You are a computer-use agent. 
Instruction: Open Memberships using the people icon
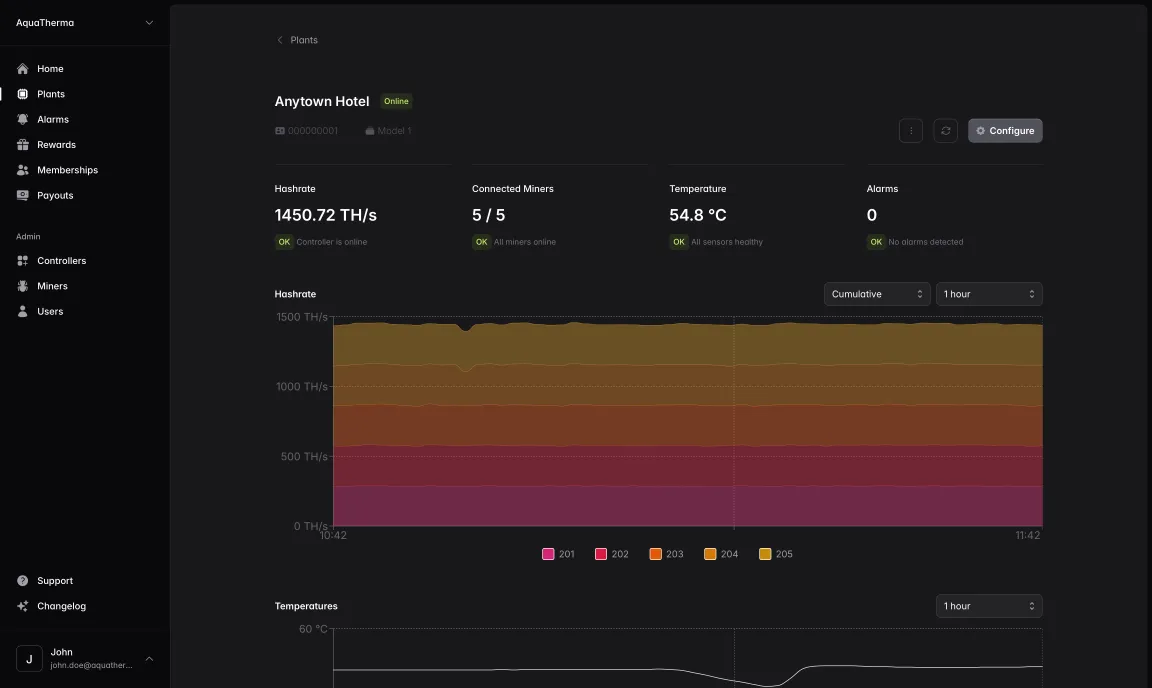tap(22, 169)
